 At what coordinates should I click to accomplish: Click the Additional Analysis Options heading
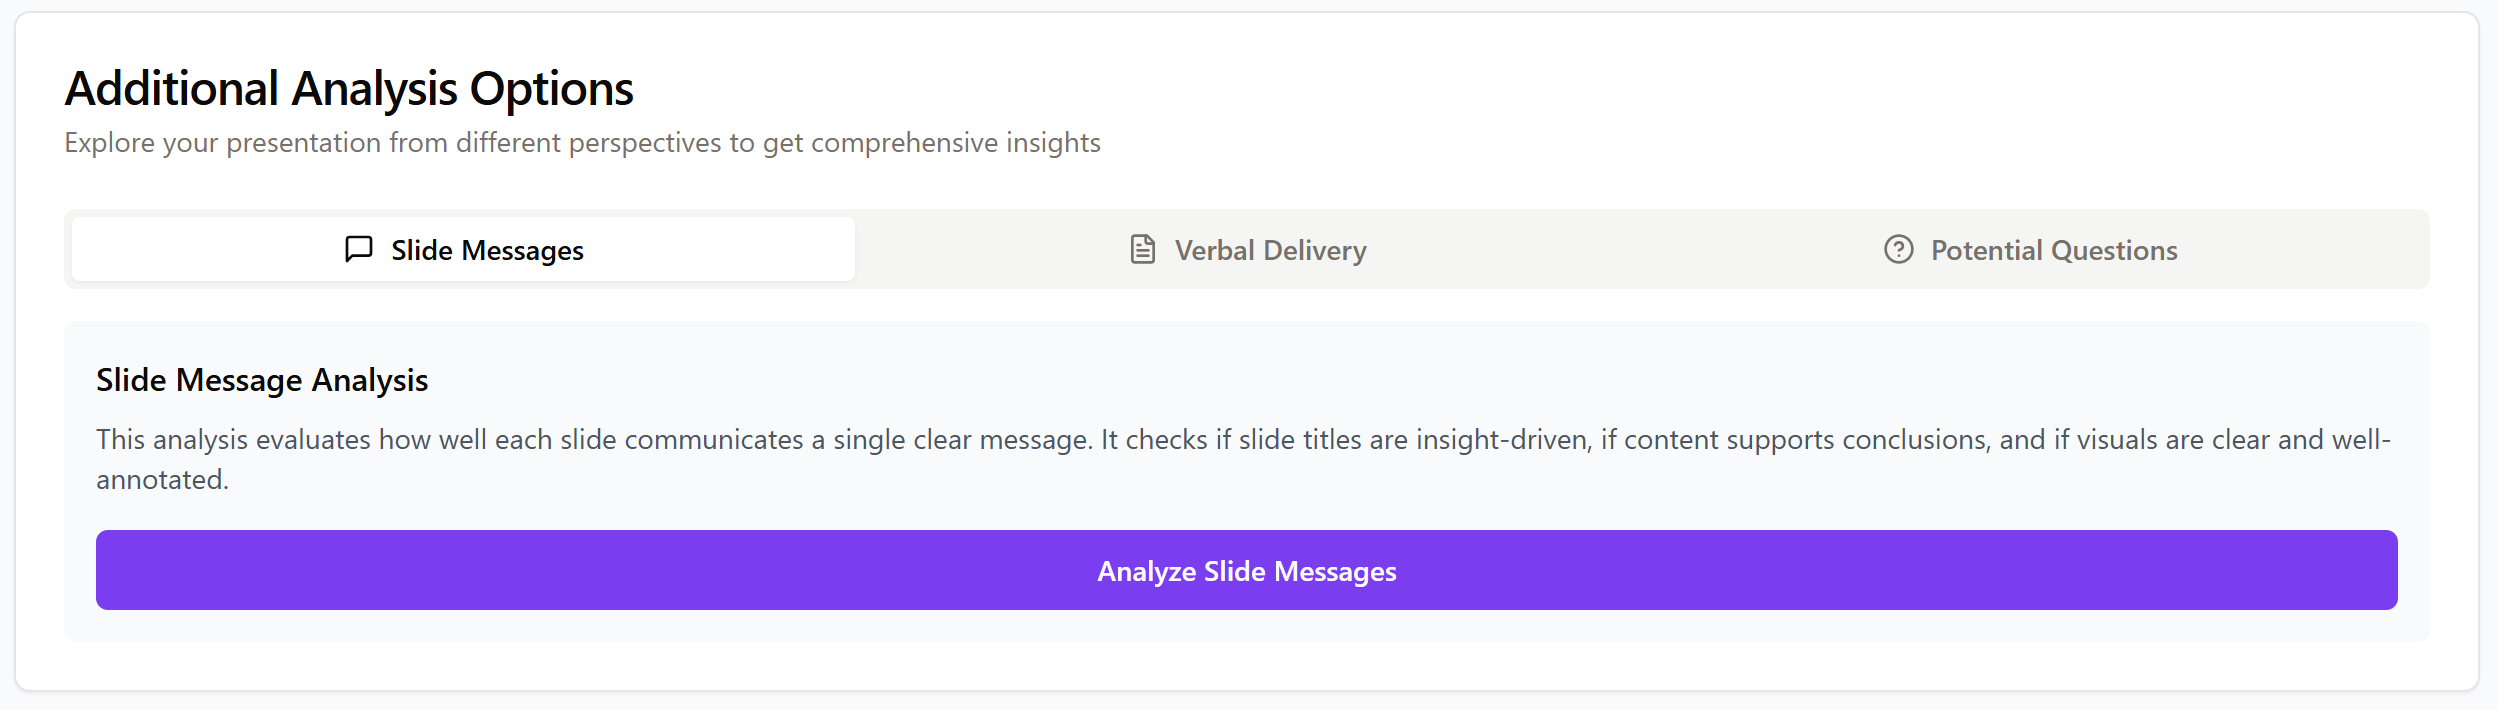(x=349, y=88)
